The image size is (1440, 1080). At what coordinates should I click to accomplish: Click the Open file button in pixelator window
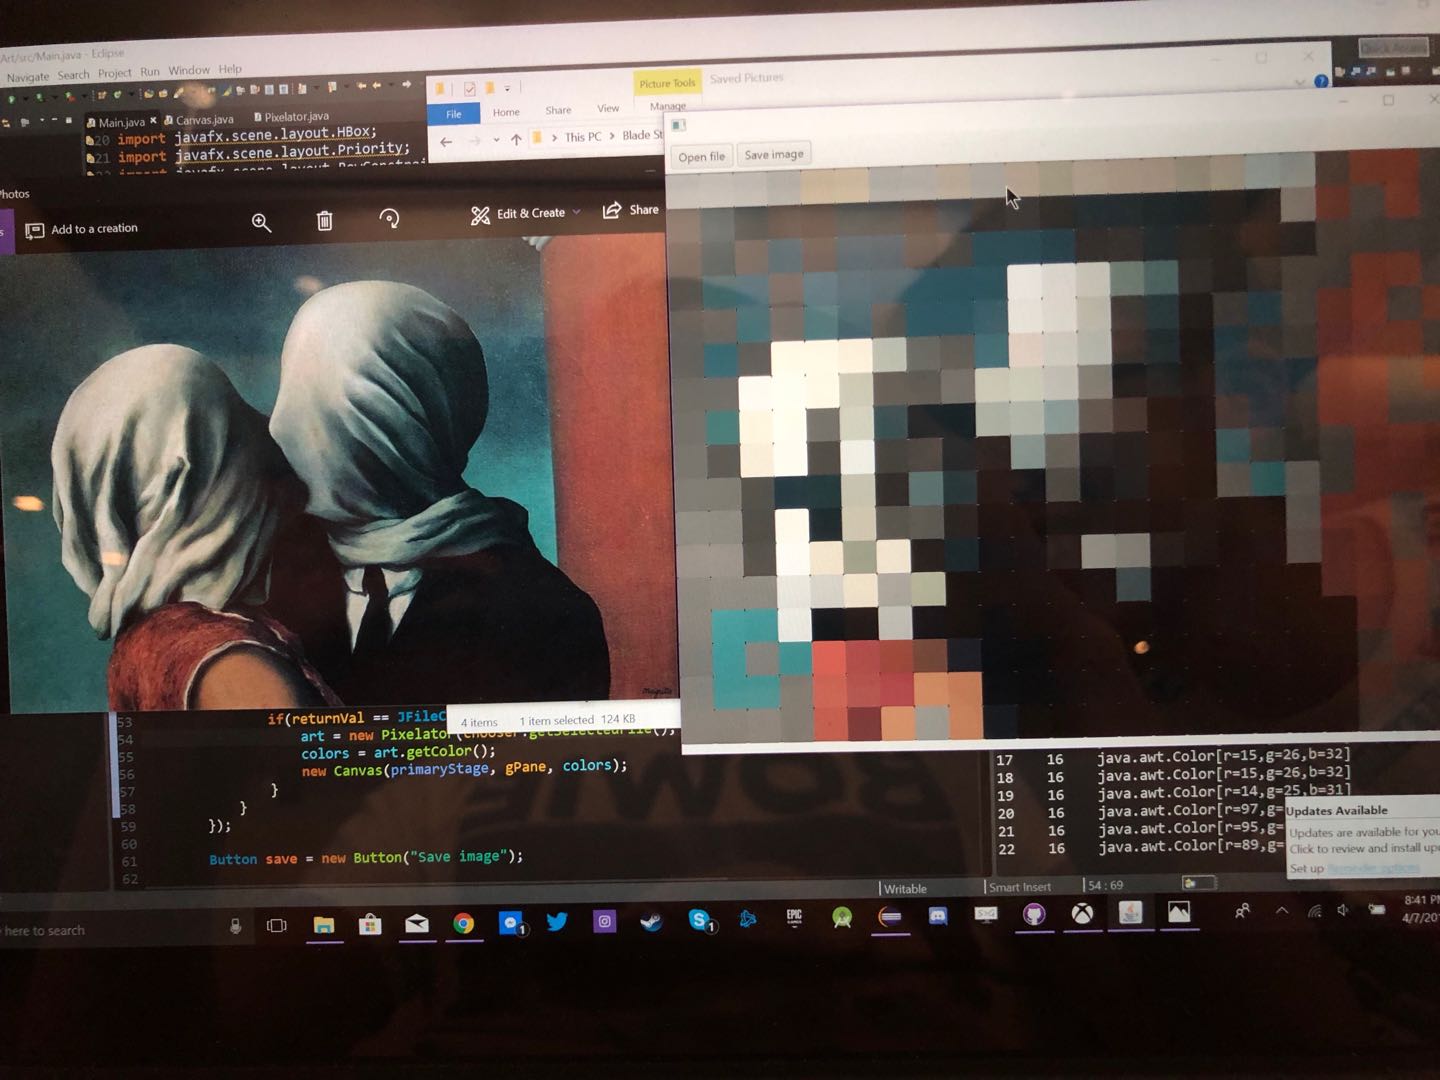(x=701, y=156)
